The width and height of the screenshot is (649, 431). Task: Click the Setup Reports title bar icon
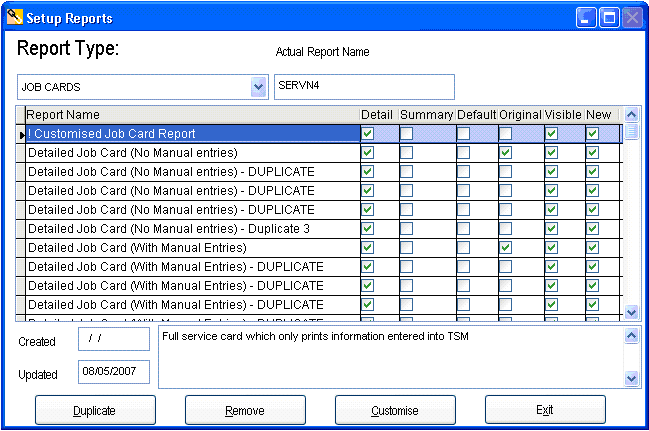tap(15, 18)
